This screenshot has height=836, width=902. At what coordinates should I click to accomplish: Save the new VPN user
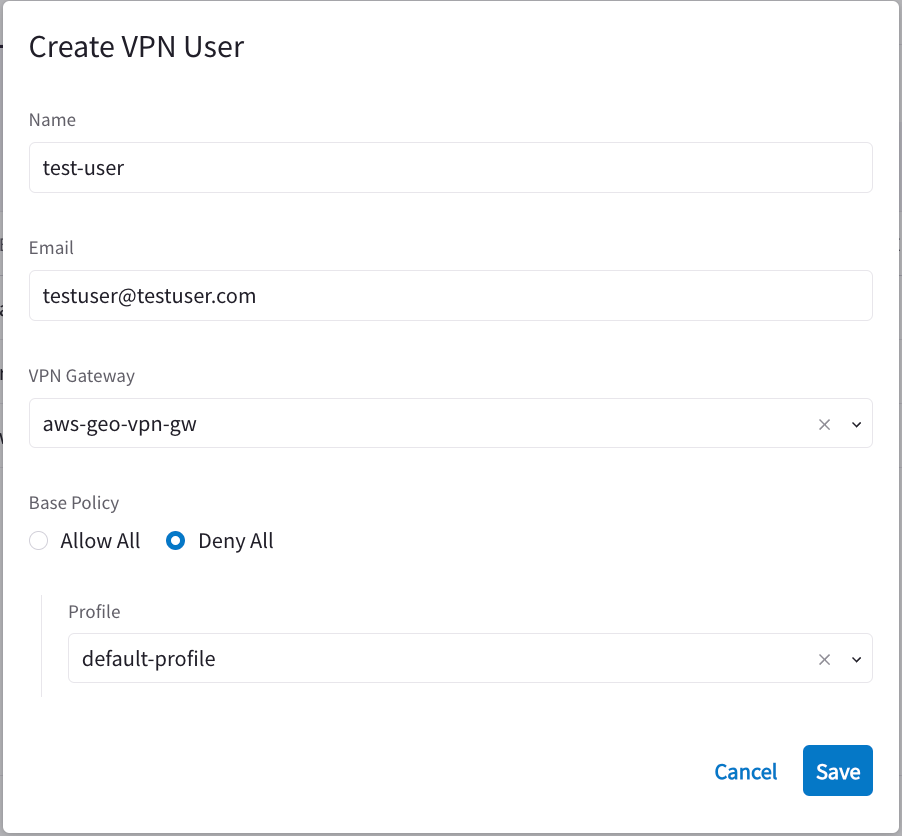(837, 770)
